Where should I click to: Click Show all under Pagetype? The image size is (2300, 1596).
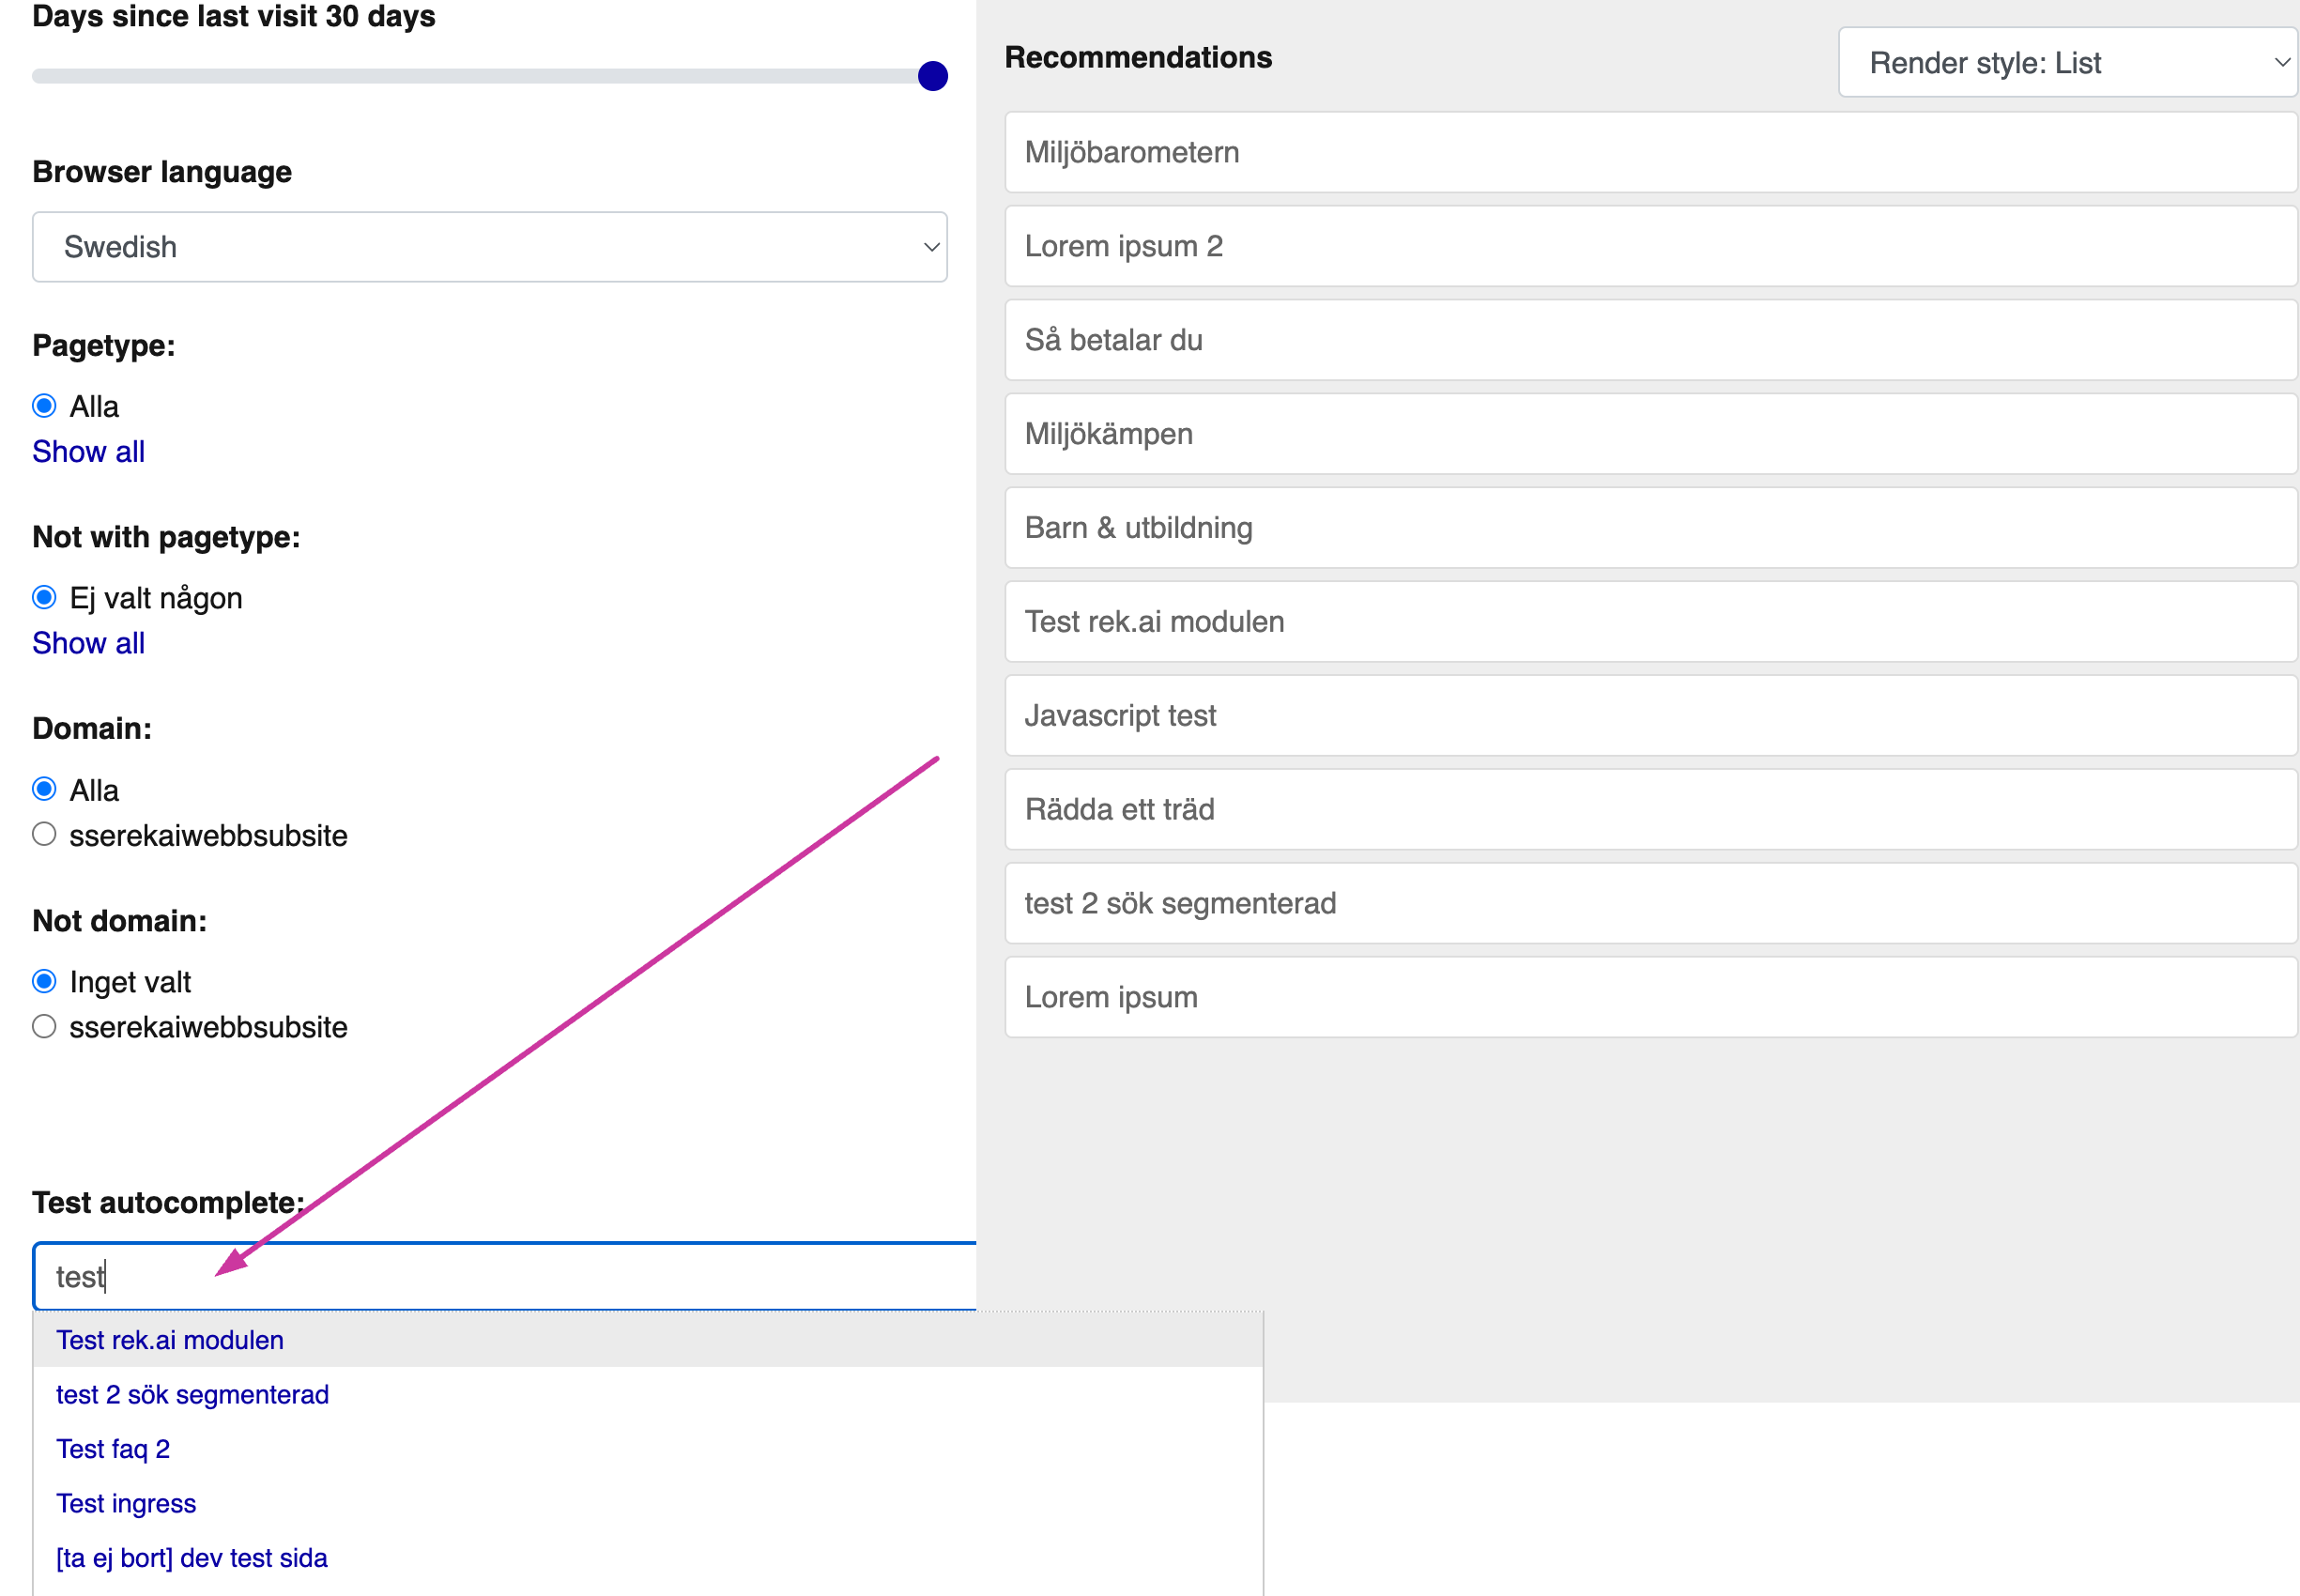coord(88,452)
